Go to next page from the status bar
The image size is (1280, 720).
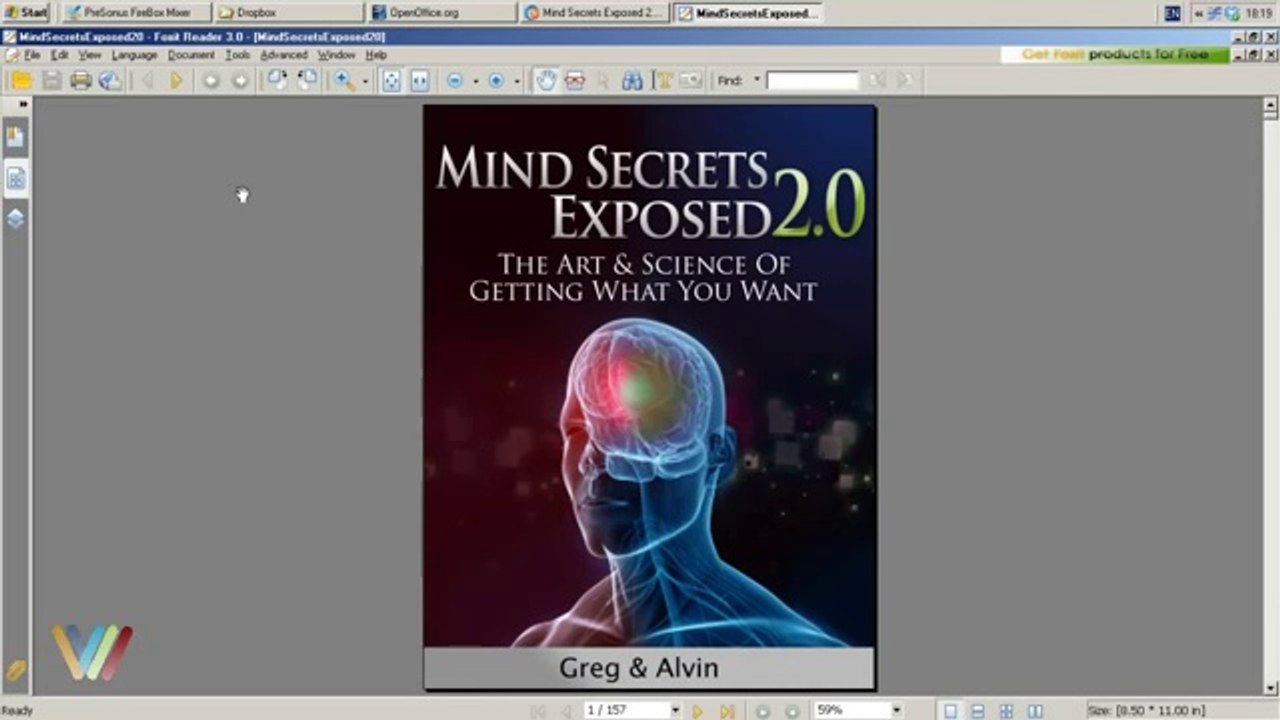pos(698,710)
